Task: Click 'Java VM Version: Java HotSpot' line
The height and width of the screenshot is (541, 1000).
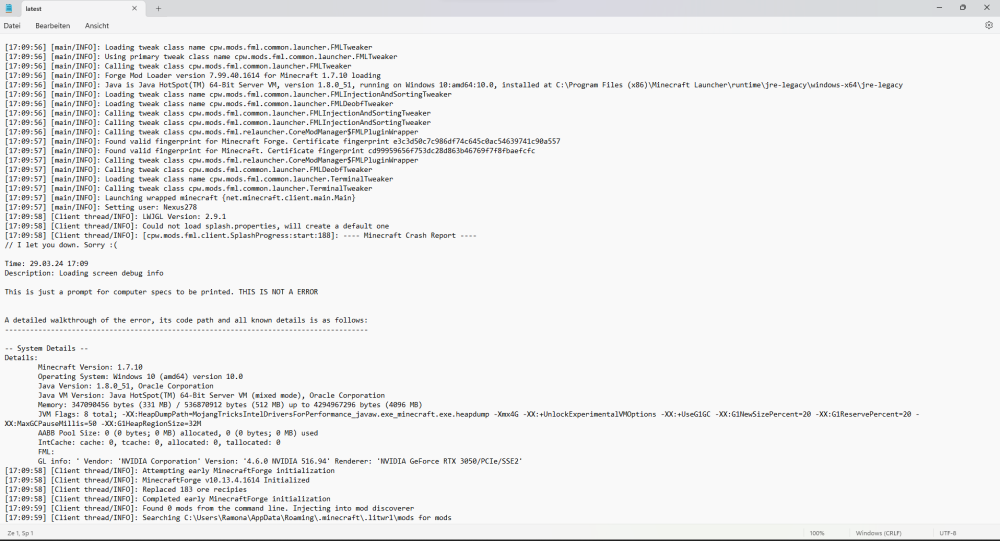Action: (211, 395)
